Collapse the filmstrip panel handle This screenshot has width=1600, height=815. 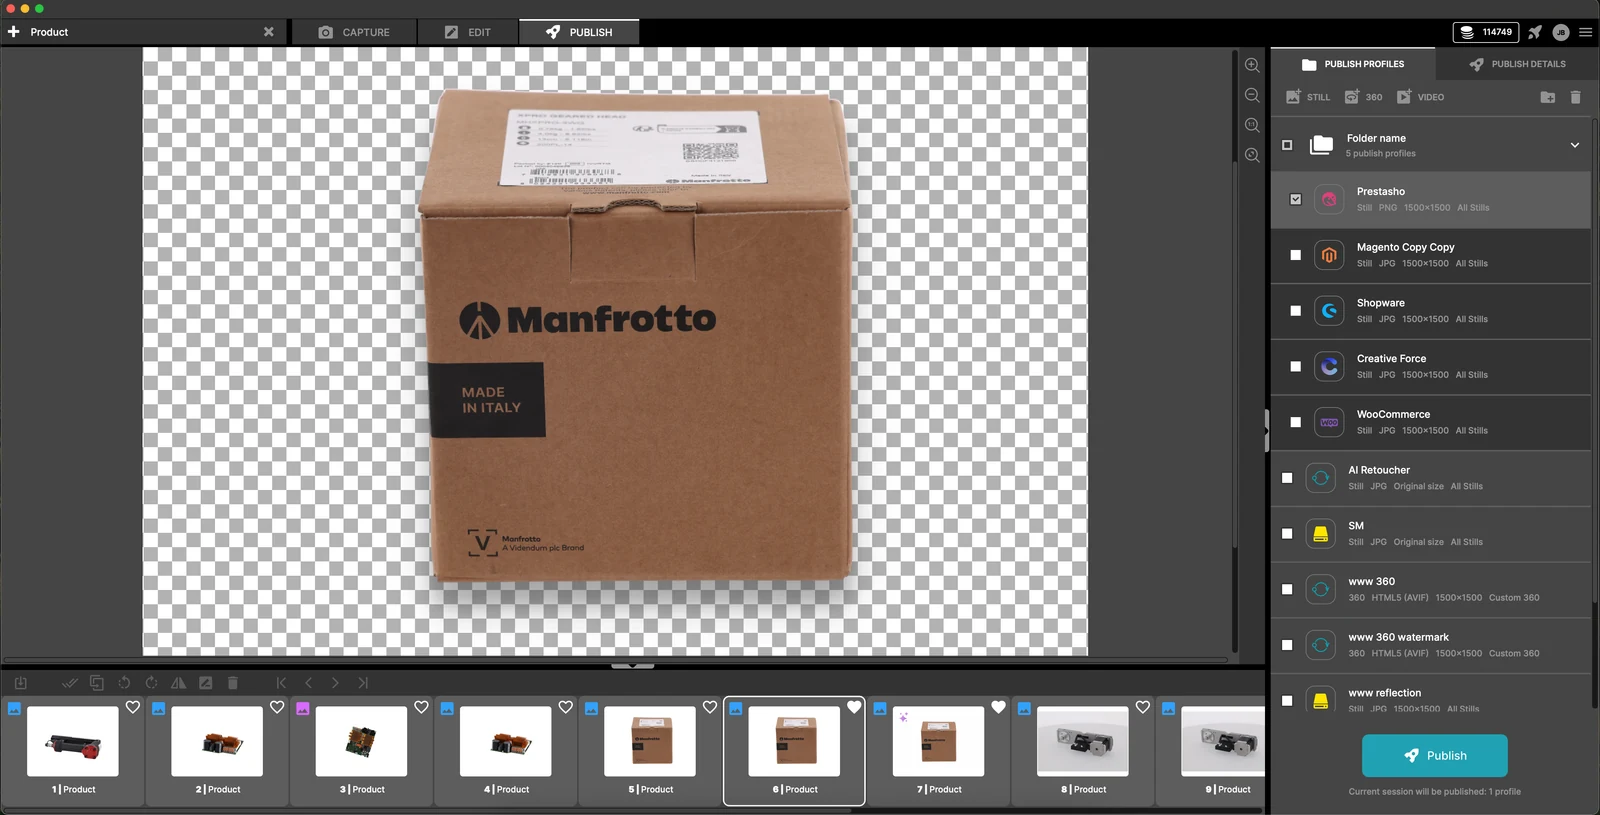632,665
